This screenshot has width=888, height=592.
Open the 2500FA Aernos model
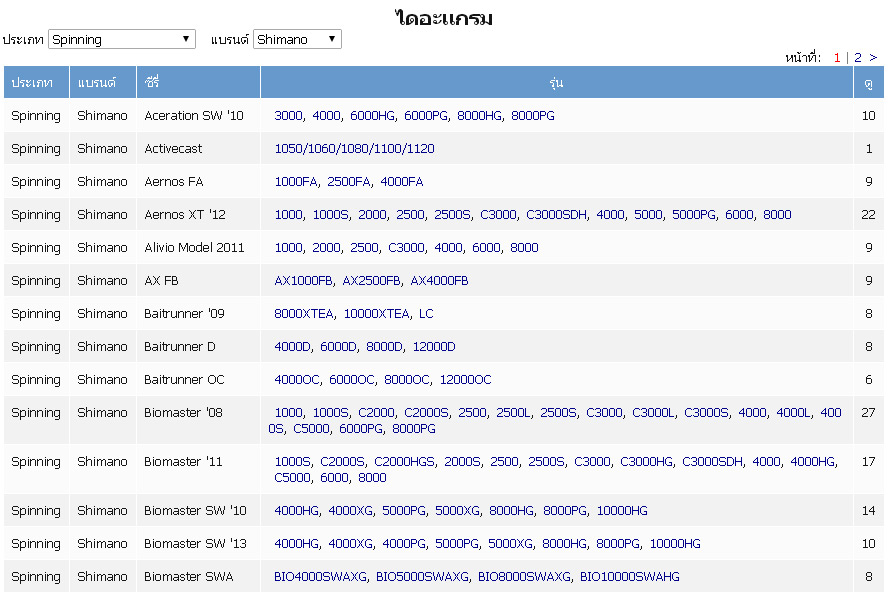[349, 181]
